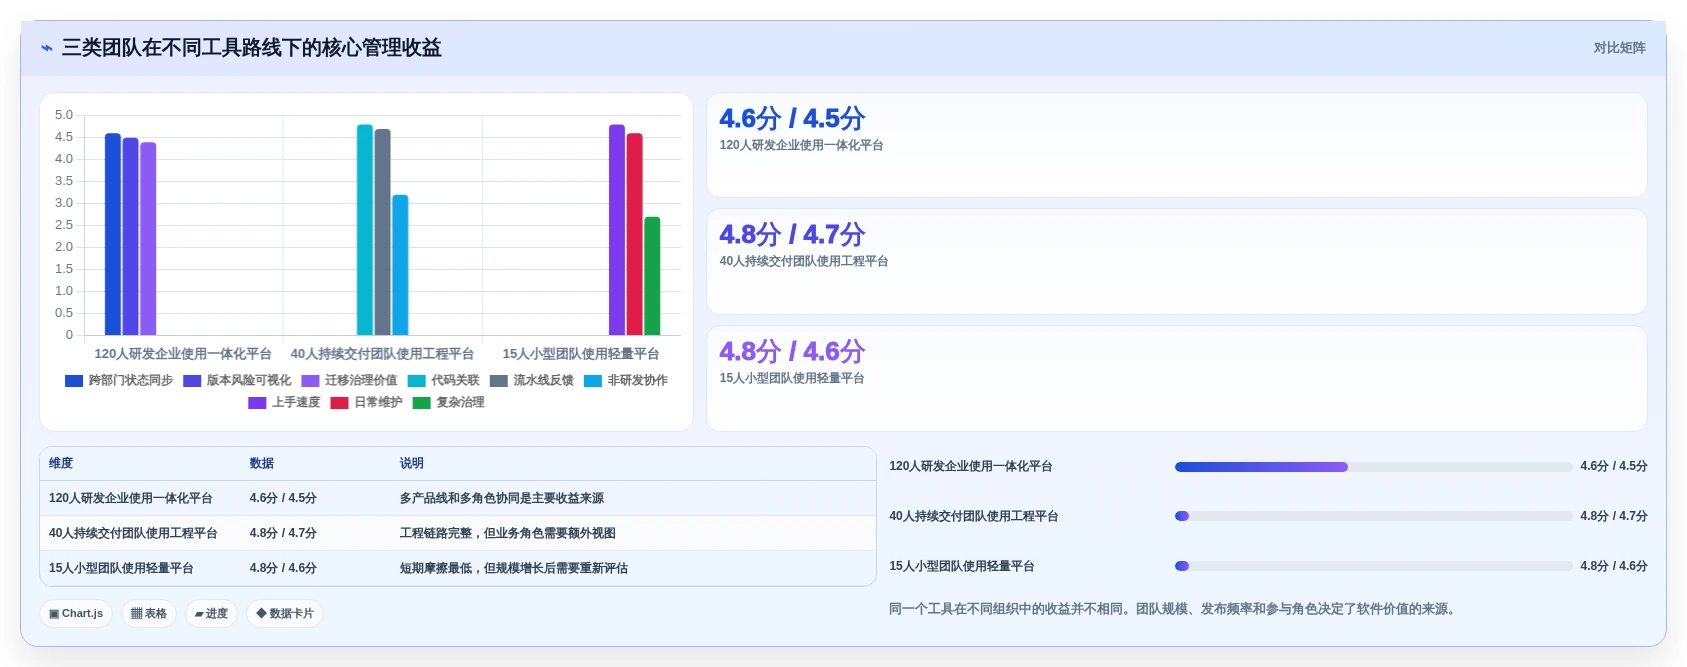Click the title 三类团队在不同工具路线下的核心管理收益

click(x=252, y=48)
